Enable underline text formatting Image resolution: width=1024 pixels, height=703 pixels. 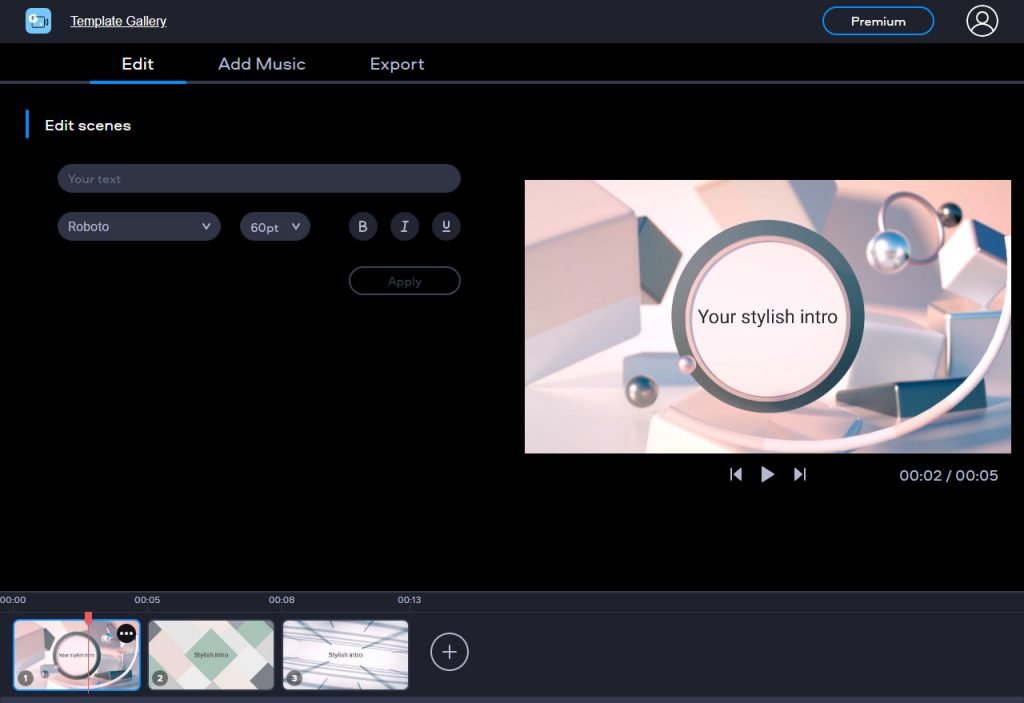point(446,226)
